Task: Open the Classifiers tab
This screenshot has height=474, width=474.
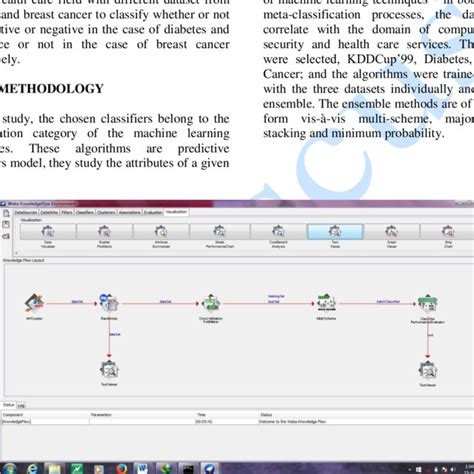Action: (x=85, y=212)
